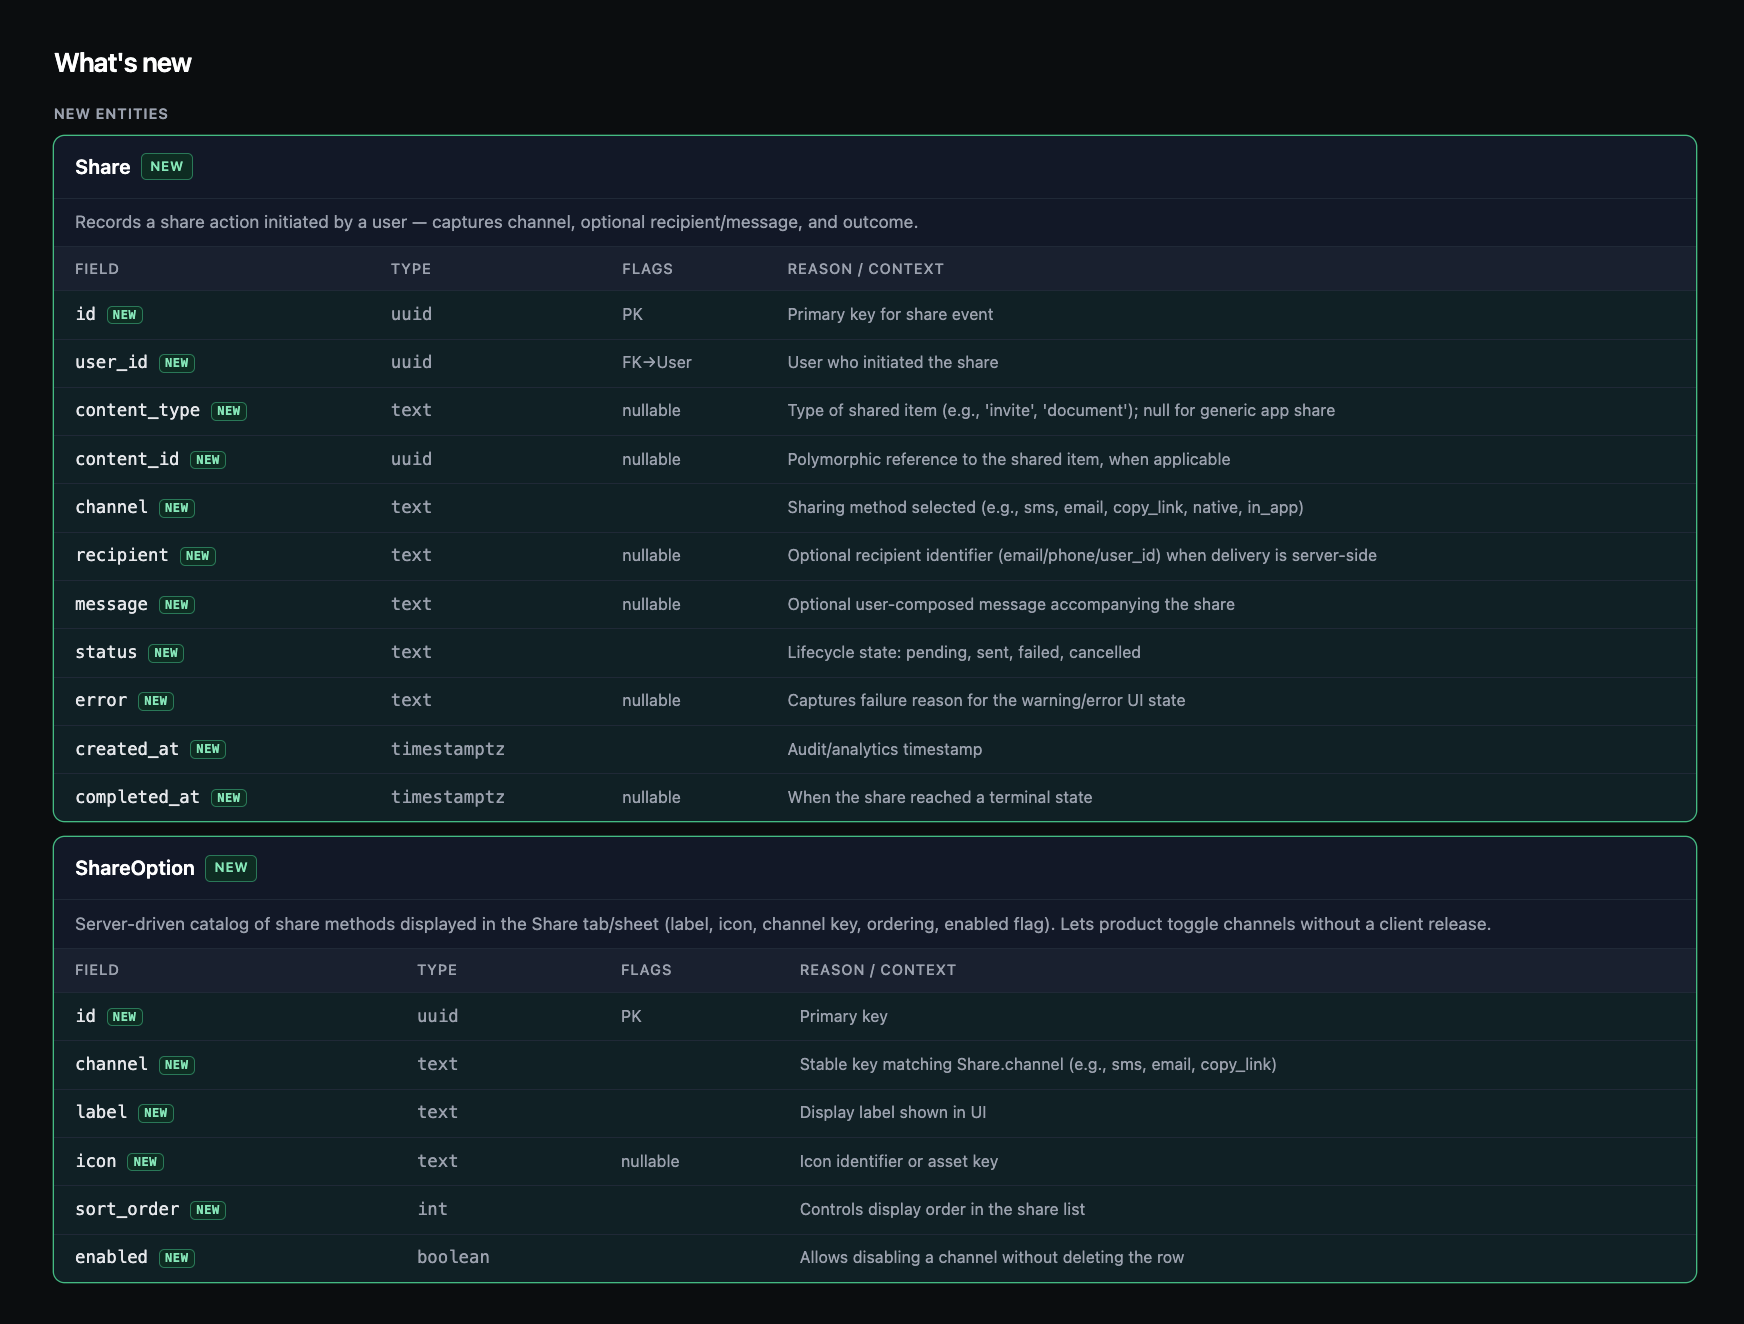Click the "Lifecycle state: pending, sent, failed, cancelled" text
Image resolution: width=1744 pixels, height=1324 pixels.
[x=964, y=652]
